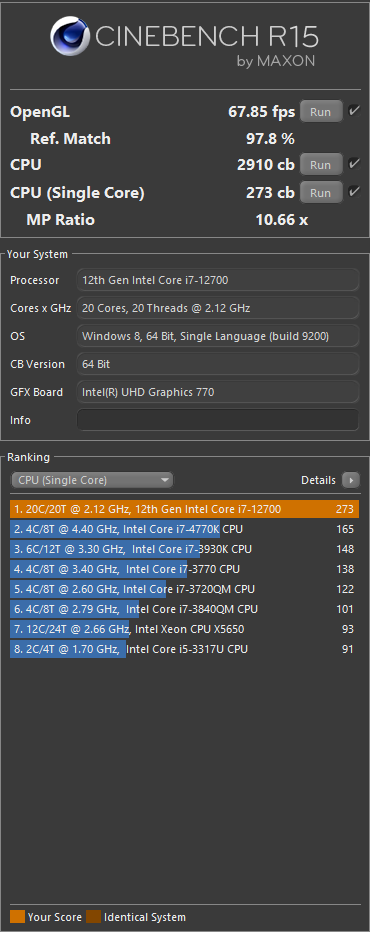Click the Details label in Ranking
Image resolution: width=370 pixels, height=932 pixels.
tap(318, 480)
